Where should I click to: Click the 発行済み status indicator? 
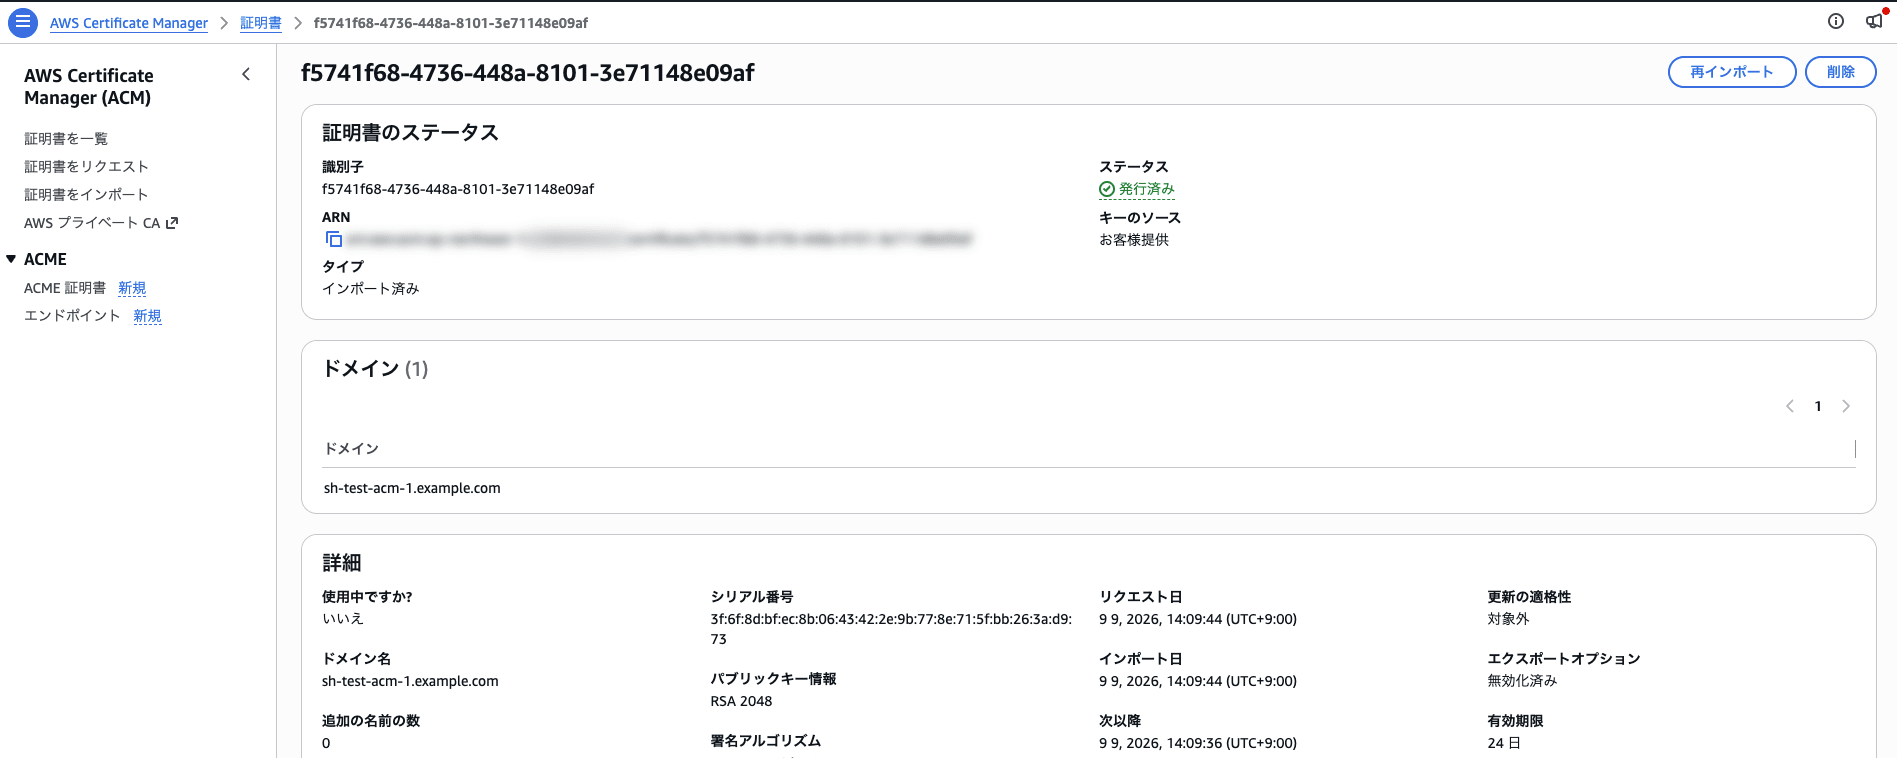tap(1137, 189)
